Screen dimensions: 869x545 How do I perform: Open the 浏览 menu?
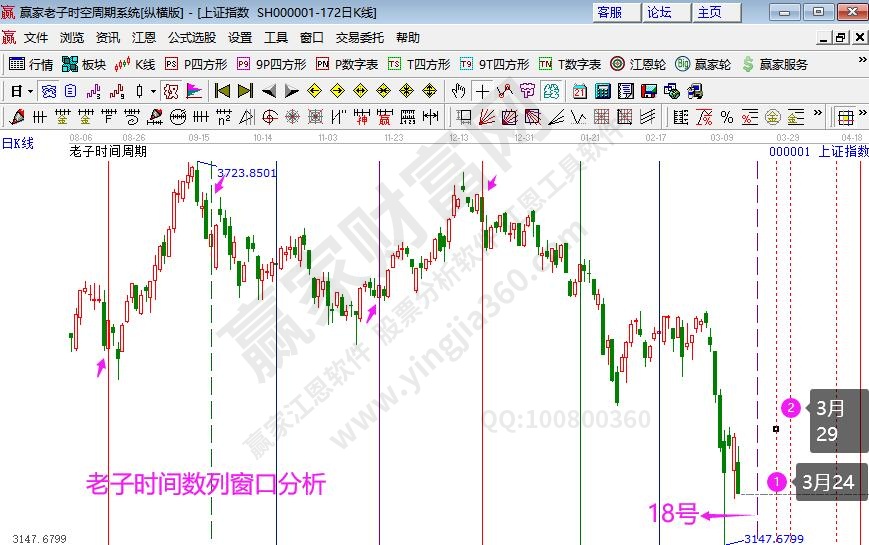[71, 38]
